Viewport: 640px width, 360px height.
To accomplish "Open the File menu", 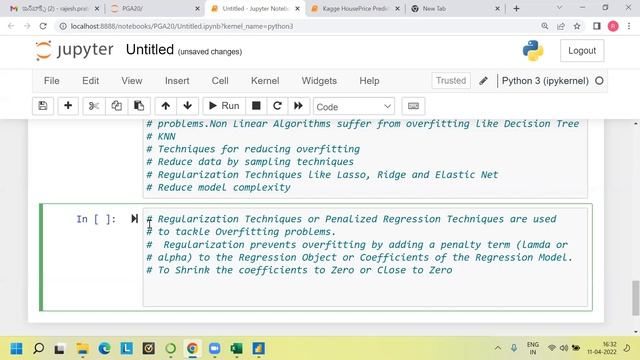I will [x=51, y=81].
